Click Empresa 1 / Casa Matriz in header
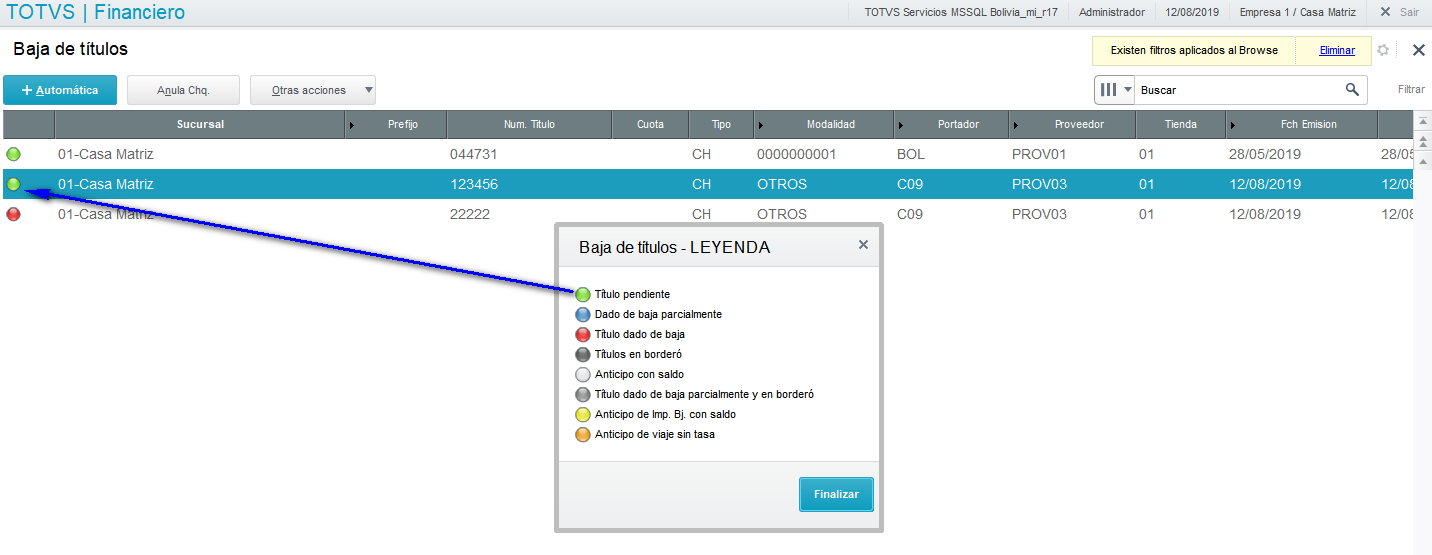 coord(1297,12)
